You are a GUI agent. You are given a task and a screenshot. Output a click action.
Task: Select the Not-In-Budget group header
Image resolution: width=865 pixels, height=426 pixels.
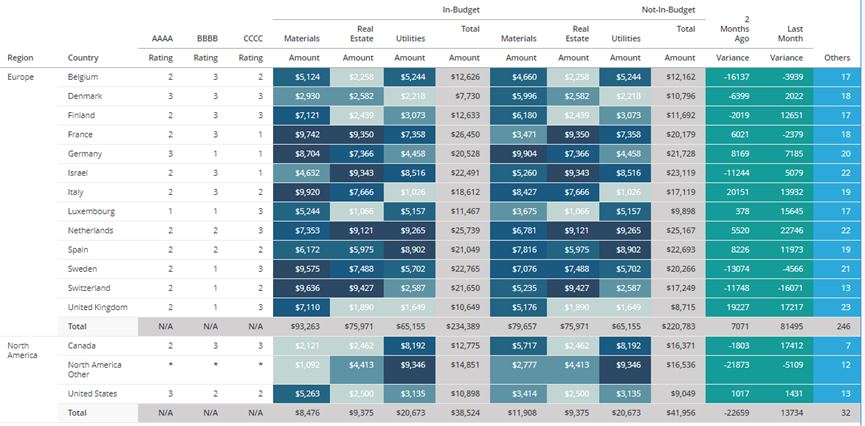(x=668, y=10)
